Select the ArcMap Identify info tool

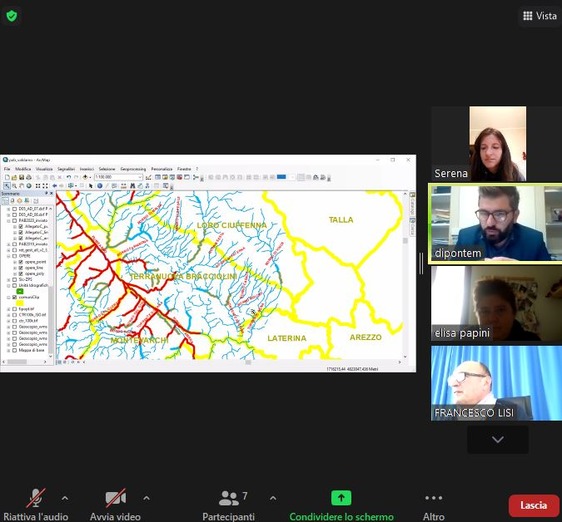100,186
